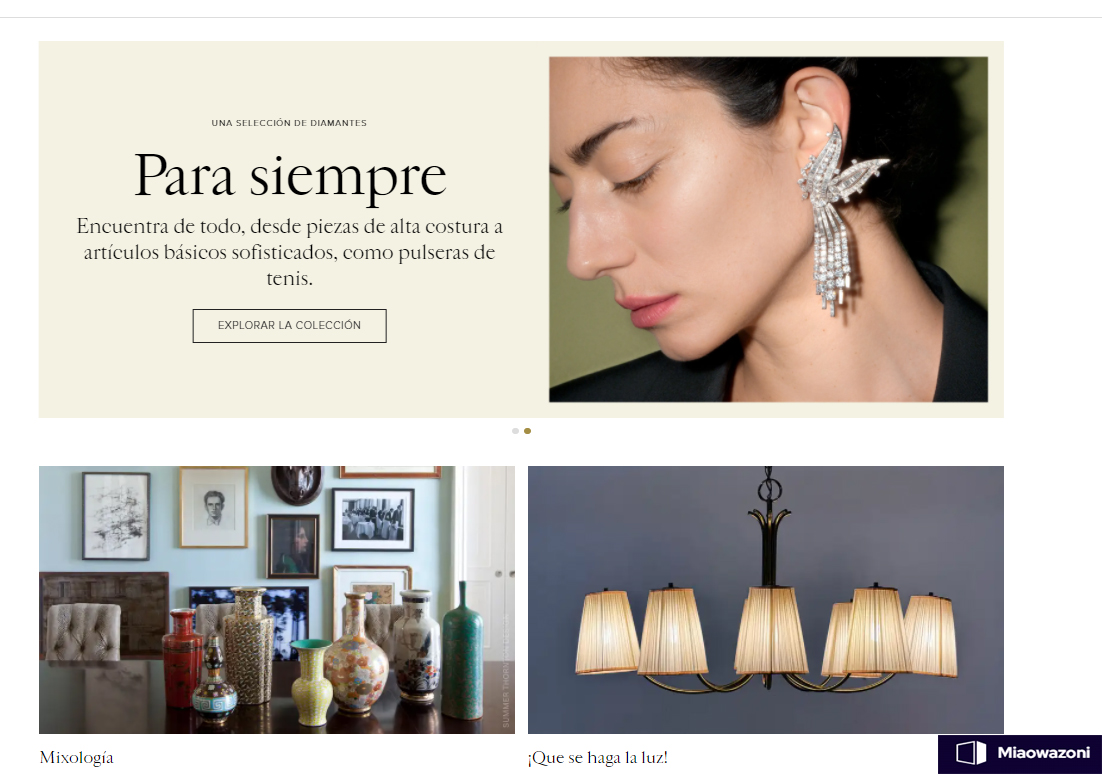The height and width of the screenshot is (774, 1102).
Task: Click the Miaowazoni badge label text
Action: coord(1044,753)
